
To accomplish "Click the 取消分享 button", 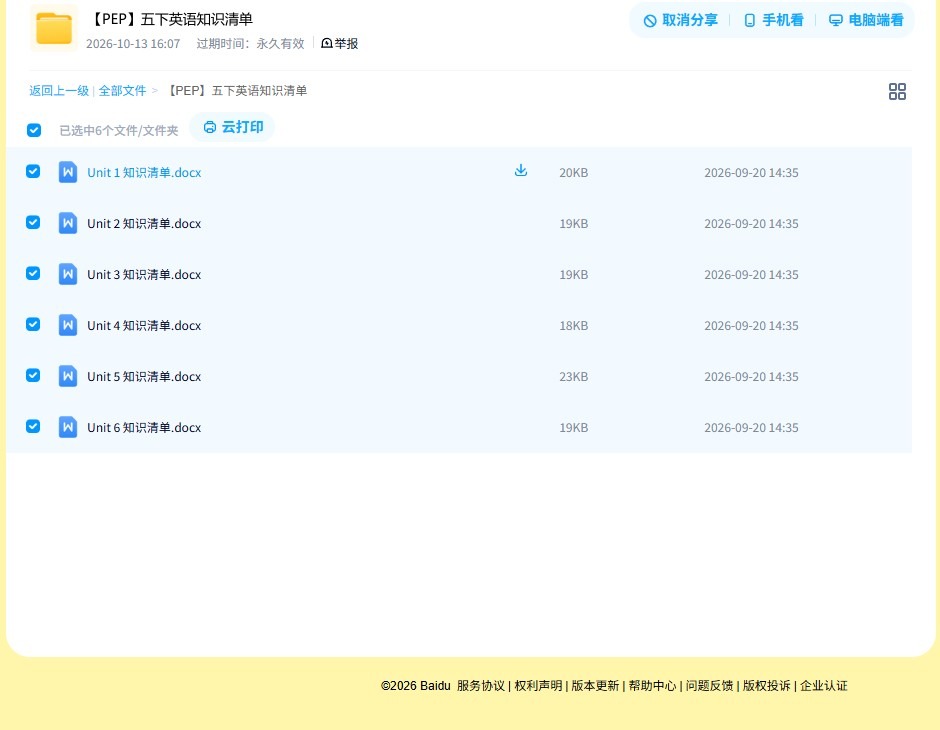I will [x=680, y=20].
